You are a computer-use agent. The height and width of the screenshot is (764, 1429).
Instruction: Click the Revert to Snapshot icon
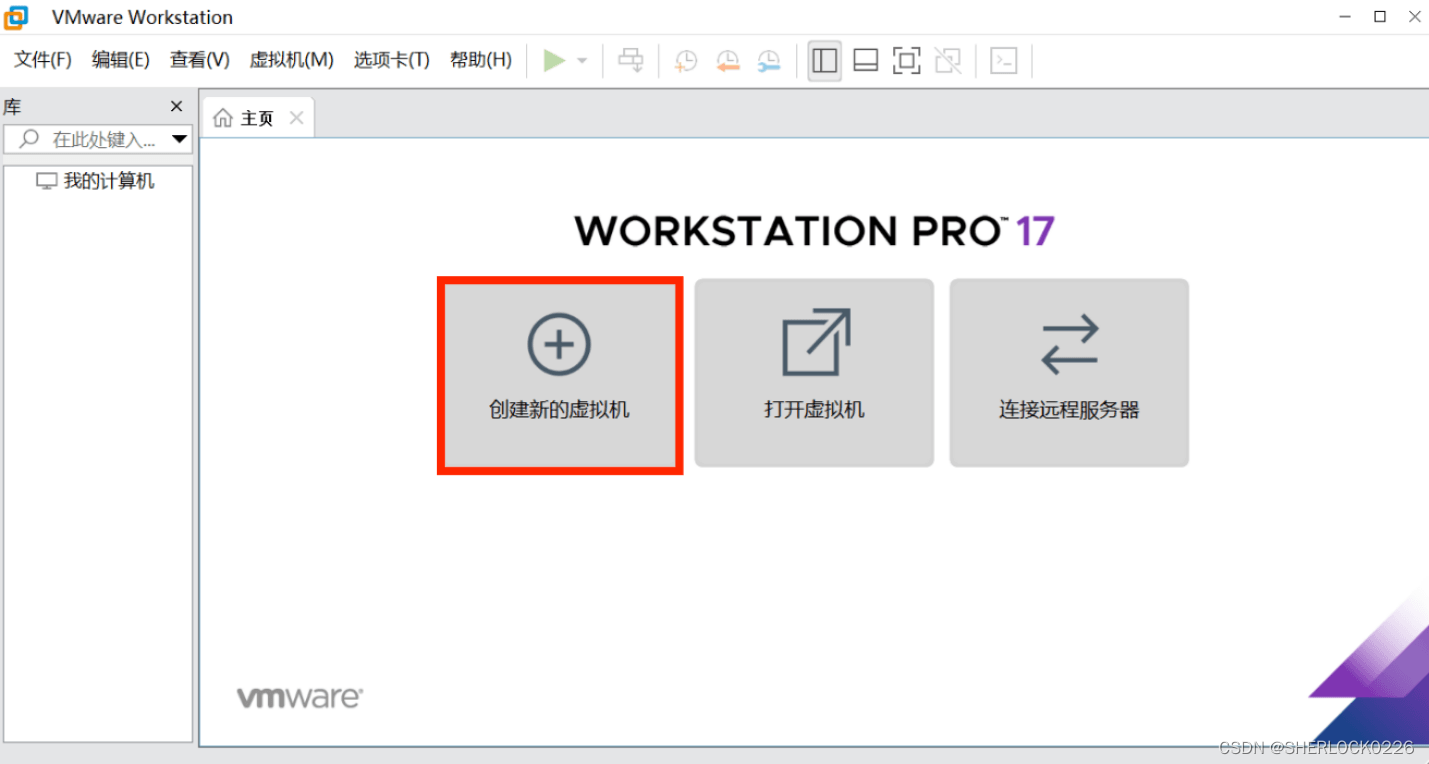pyautogui.click(x=727, y=61)
